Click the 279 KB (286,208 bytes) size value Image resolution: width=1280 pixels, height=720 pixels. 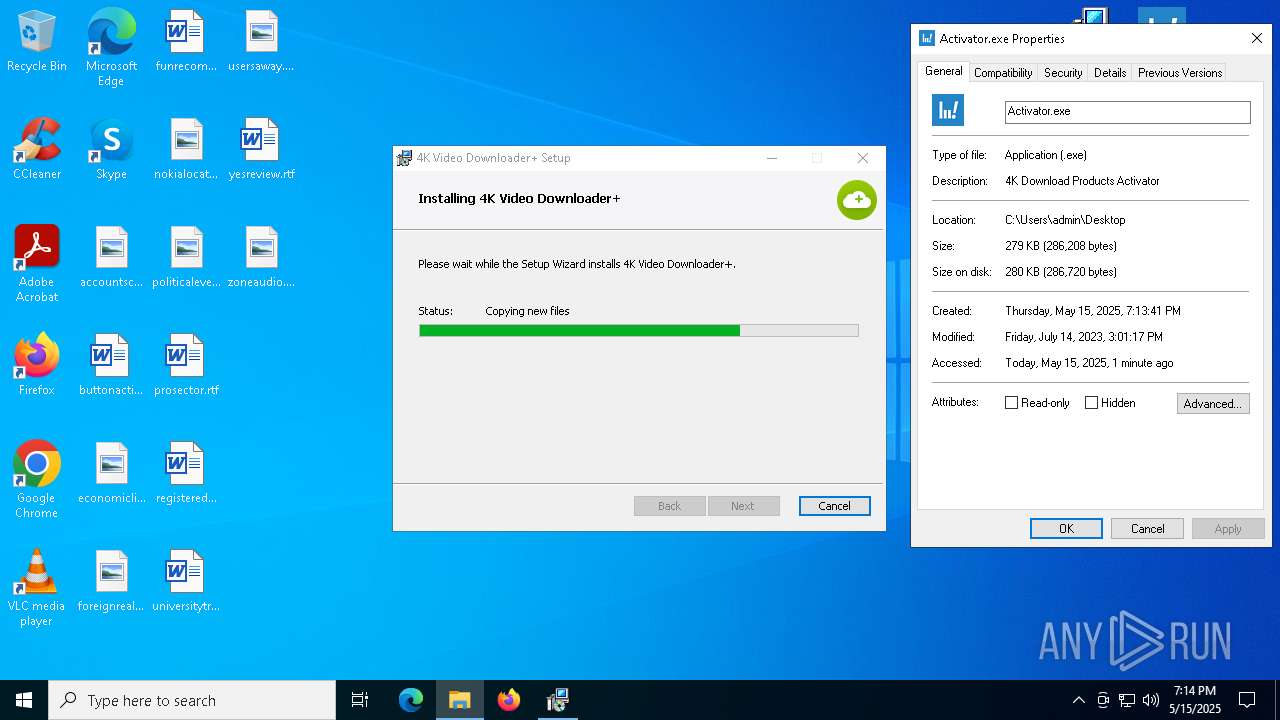pyautogui.click(x=1061, y=246)
